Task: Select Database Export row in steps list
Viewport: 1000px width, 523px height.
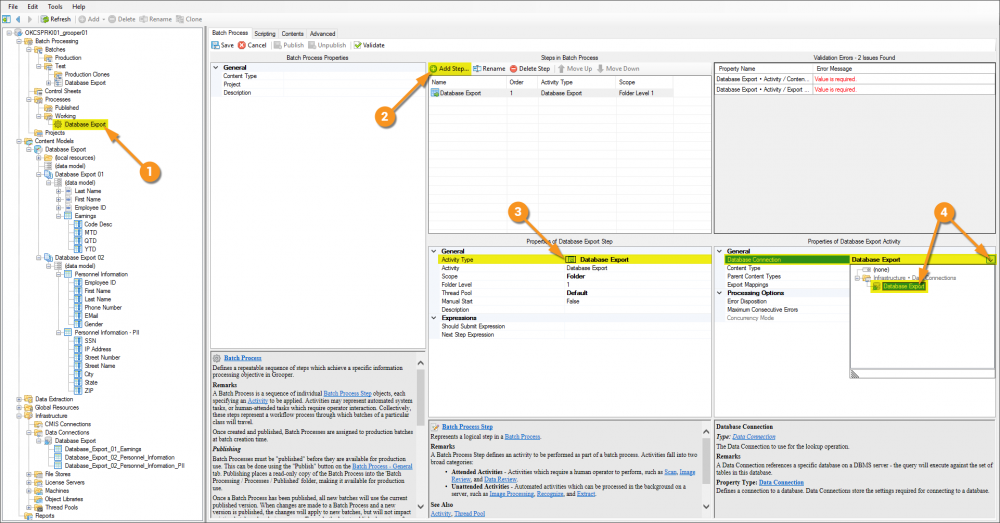Action: pyautogui.click(x=552, y=93)
